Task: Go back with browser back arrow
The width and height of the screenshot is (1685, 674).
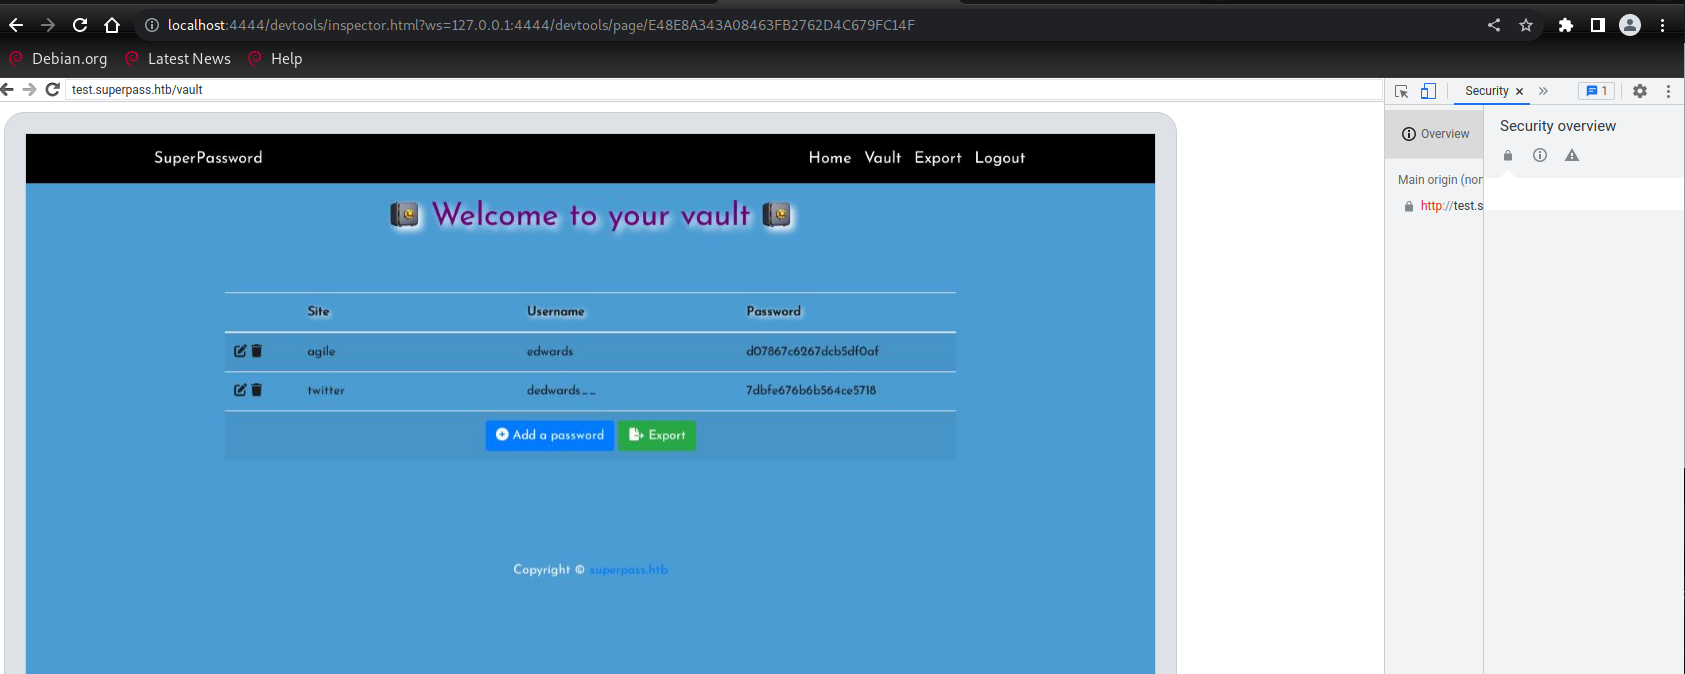Action: point(16,25)
